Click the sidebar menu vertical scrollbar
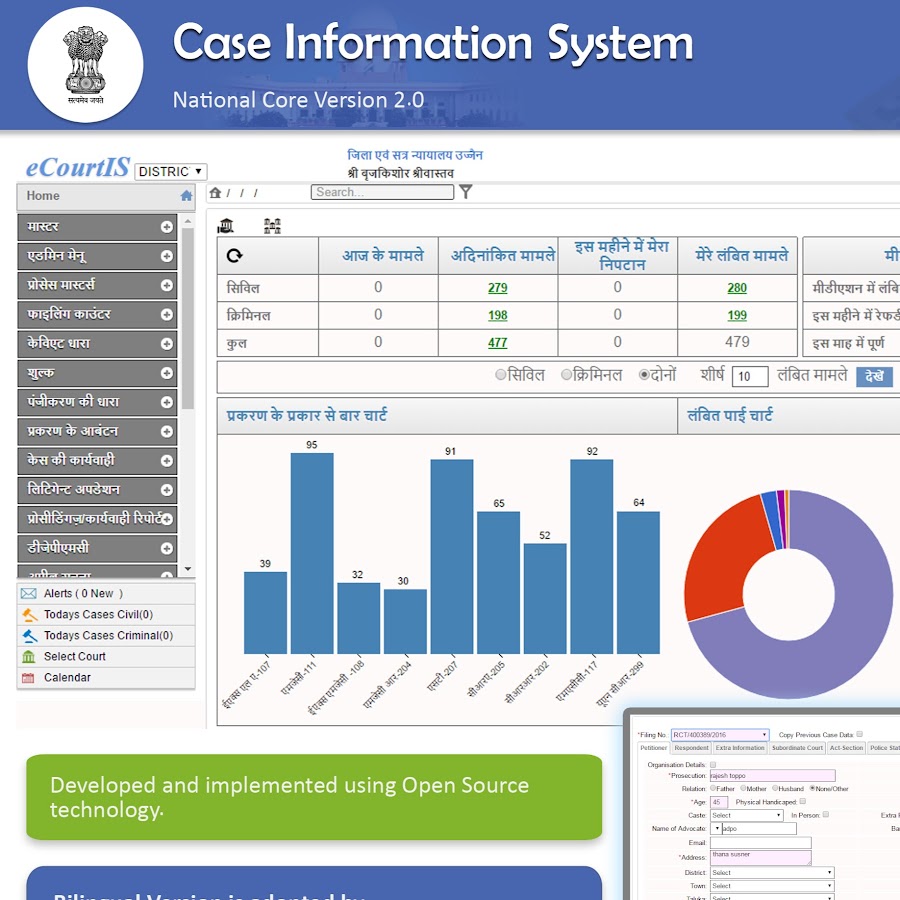This screenshot has height=900, width=900. (188, 319)
